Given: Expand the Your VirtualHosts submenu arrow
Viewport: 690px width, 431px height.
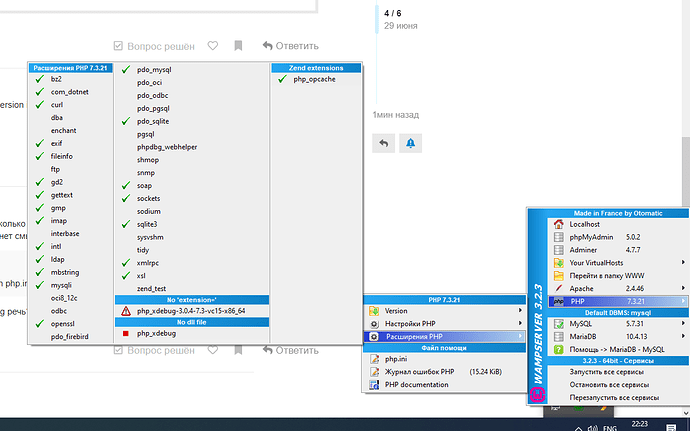Looking at the screenshot, I should click(683, 262).
